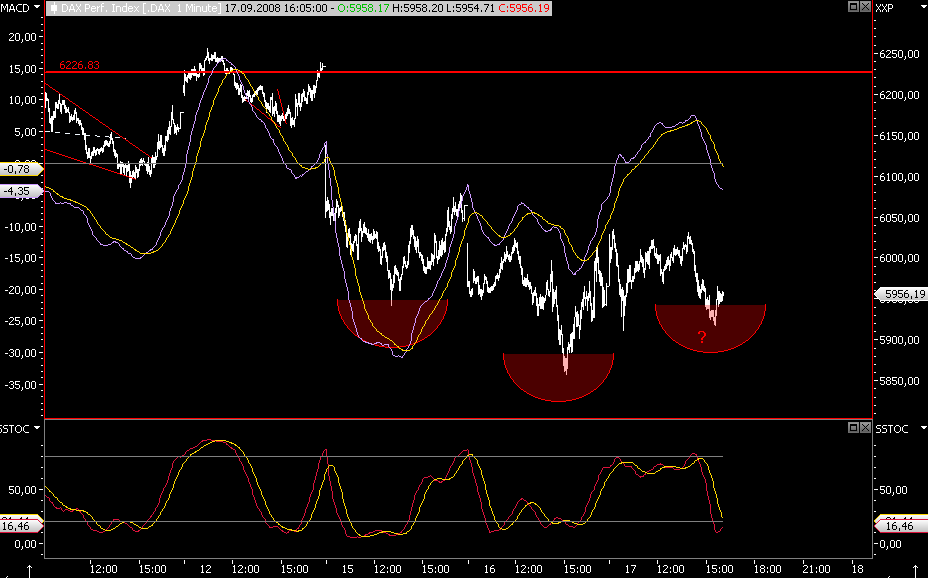Click the -35,00 MACD axis label
Viewport: 928px width, 578px height.
[x=20, y=385]
